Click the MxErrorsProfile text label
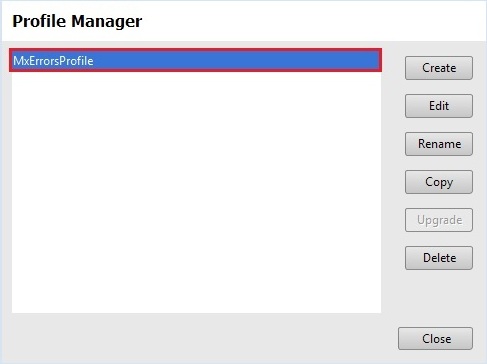 click(53, 61)
